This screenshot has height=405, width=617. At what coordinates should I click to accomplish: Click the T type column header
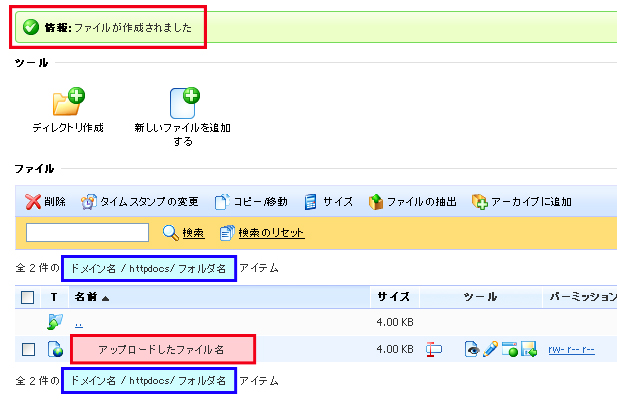[x=54, y=297]
